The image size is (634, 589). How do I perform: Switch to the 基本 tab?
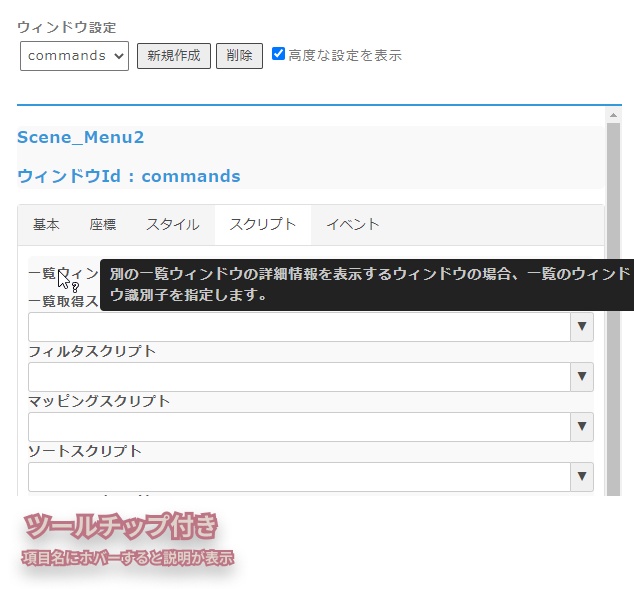(x=46, y=224)
